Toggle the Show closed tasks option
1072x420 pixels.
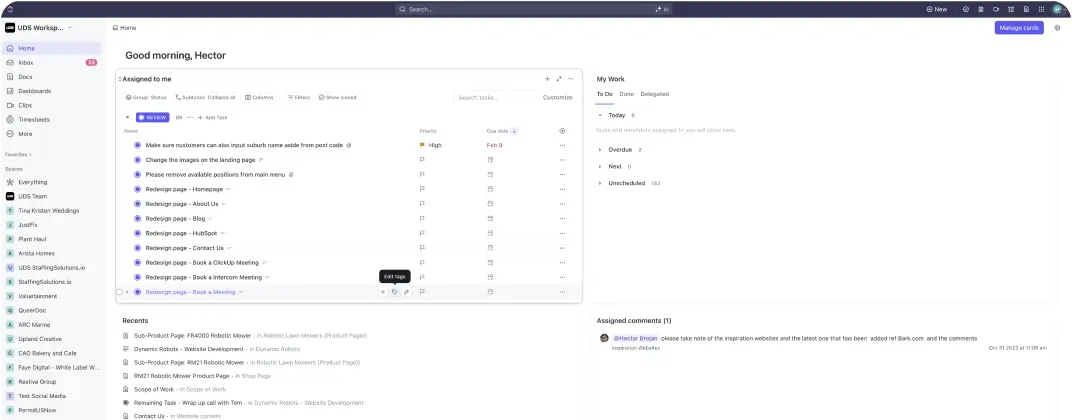coord(337,97)
